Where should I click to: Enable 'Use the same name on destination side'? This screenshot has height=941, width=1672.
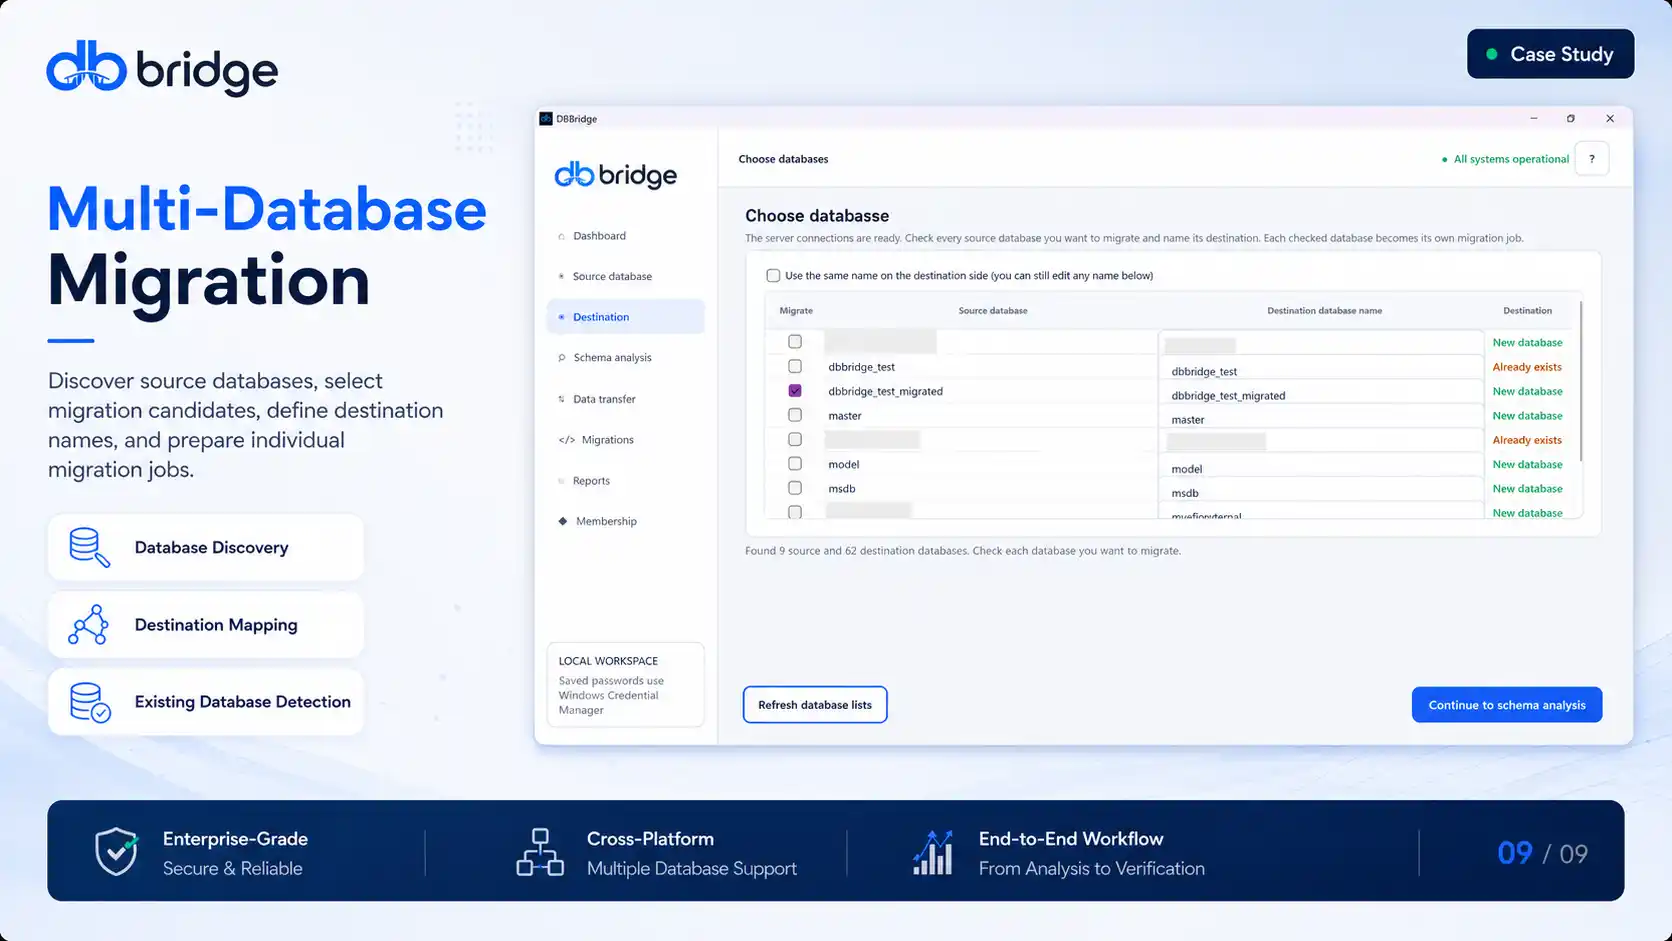[773, 276]
